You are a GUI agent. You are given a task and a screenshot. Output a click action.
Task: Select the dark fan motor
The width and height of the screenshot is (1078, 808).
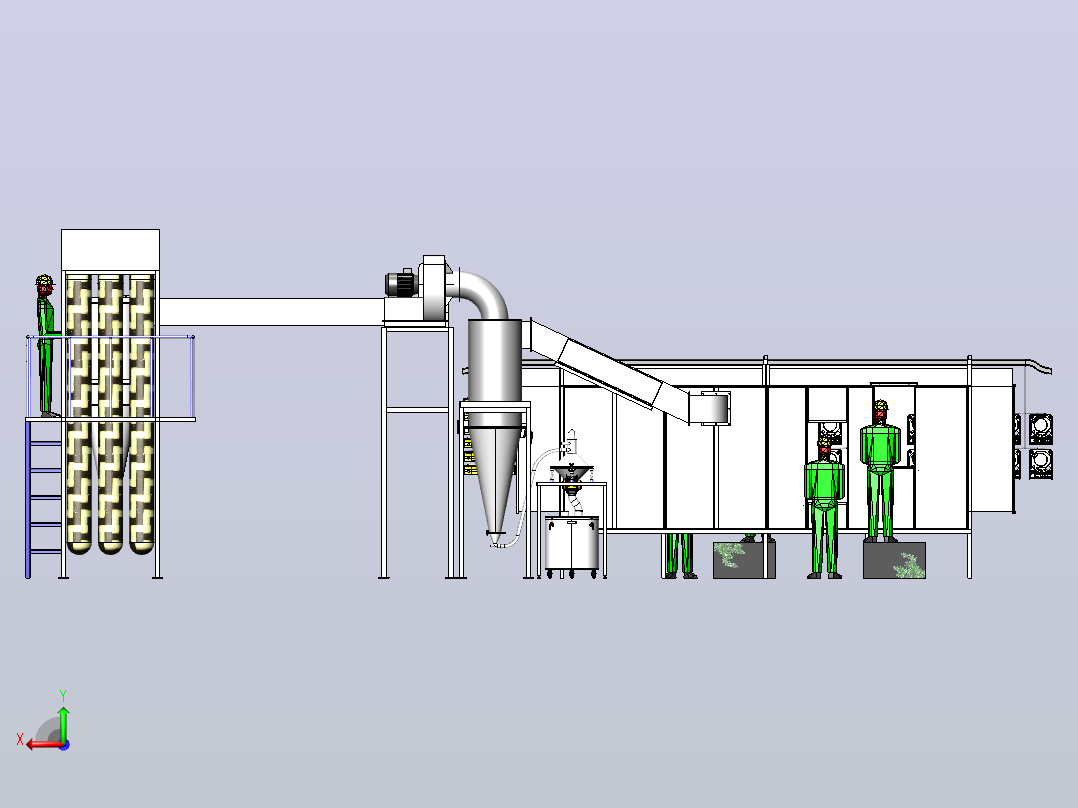tap(402, 283)
